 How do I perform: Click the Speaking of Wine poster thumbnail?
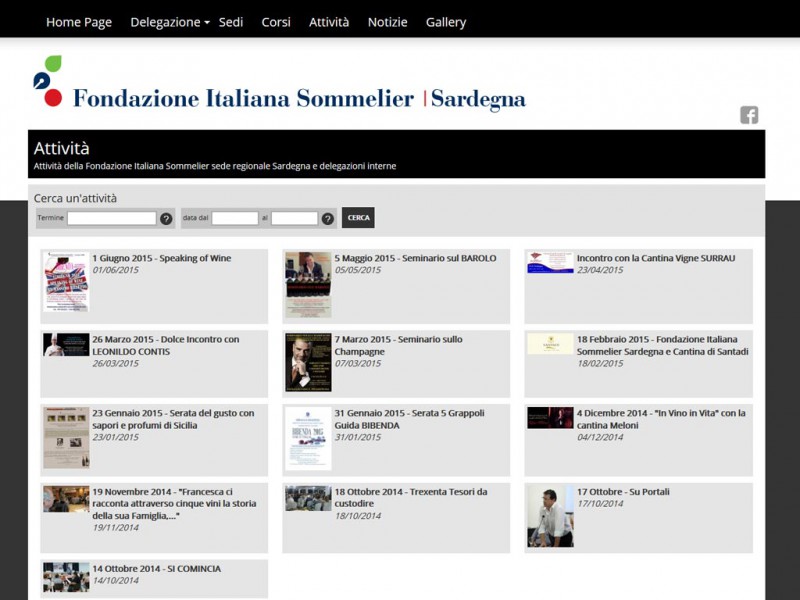(x=66, y=282)
